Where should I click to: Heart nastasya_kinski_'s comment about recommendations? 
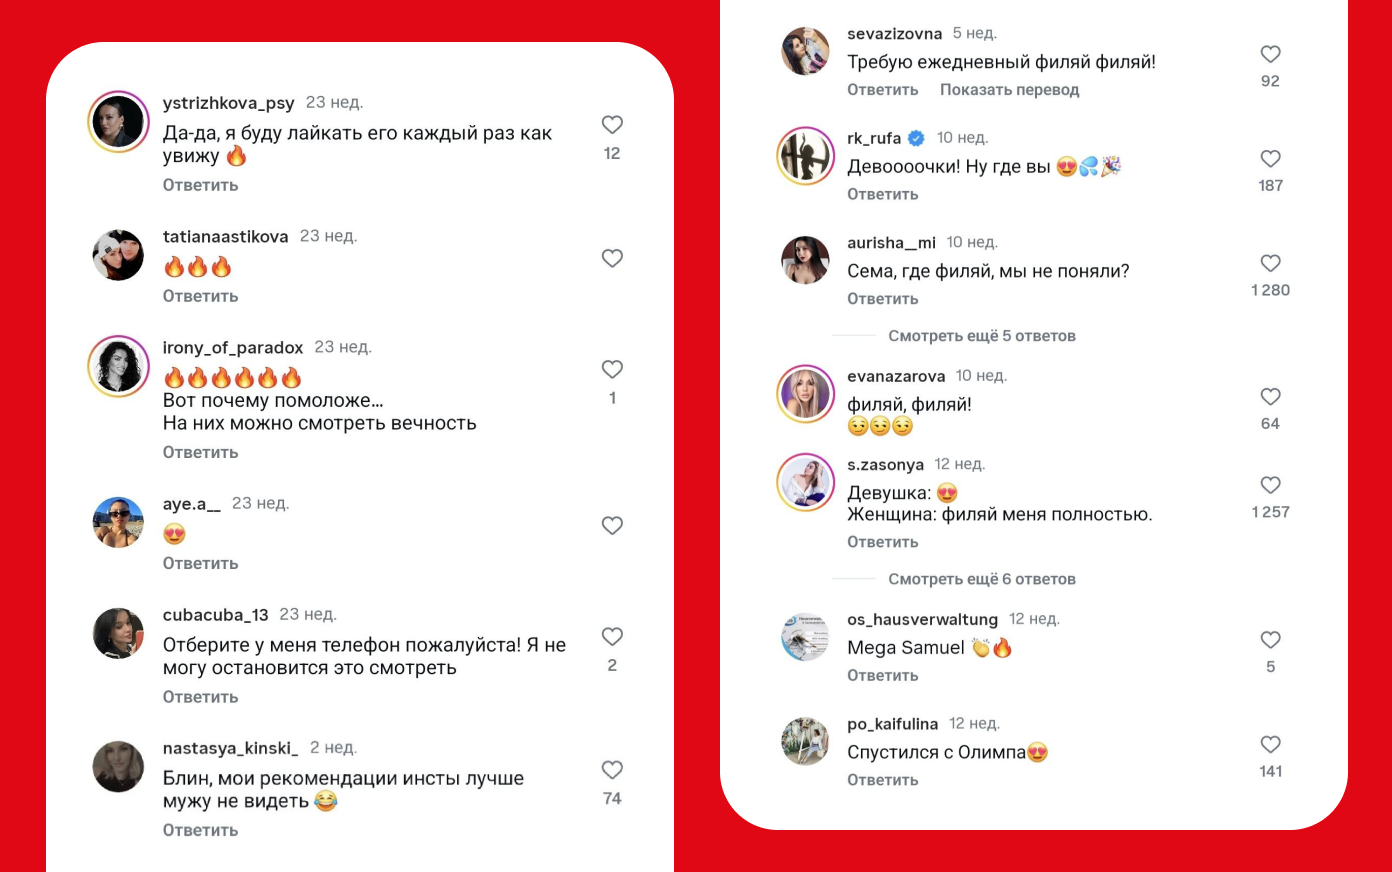[612, 769]
